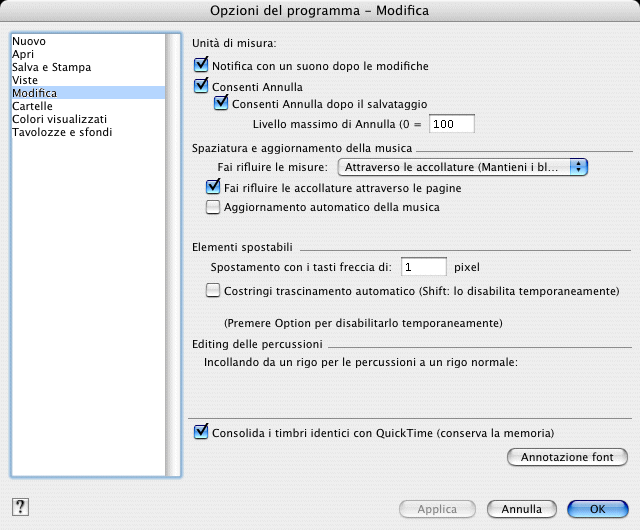Select Apri in the category list
This screenshot has height=530, width=640.
click(x=24, y=55)
